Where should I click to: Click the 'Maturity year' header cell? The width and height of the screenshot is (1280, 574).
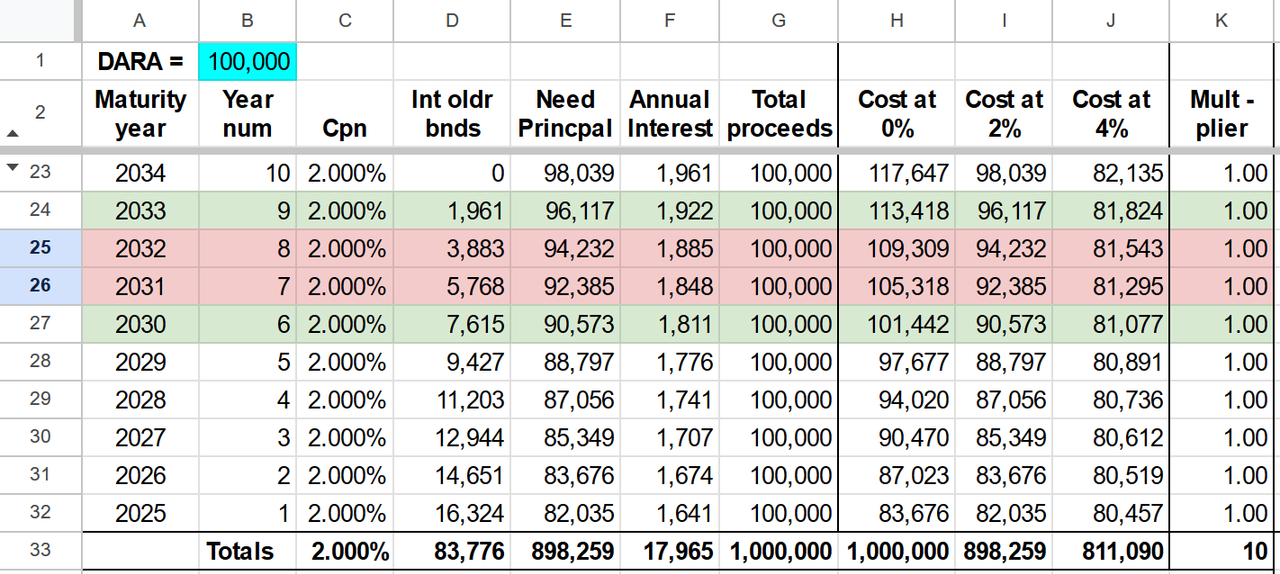point(139,113)
